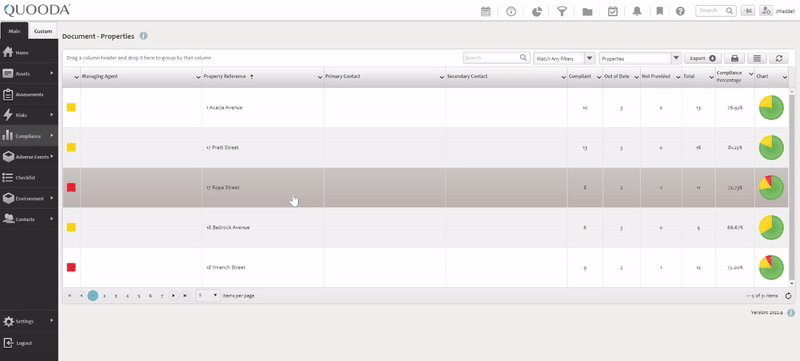Open Environment in the sidebar
Screen dimensions: 800x361
click(x=29, y=198)
